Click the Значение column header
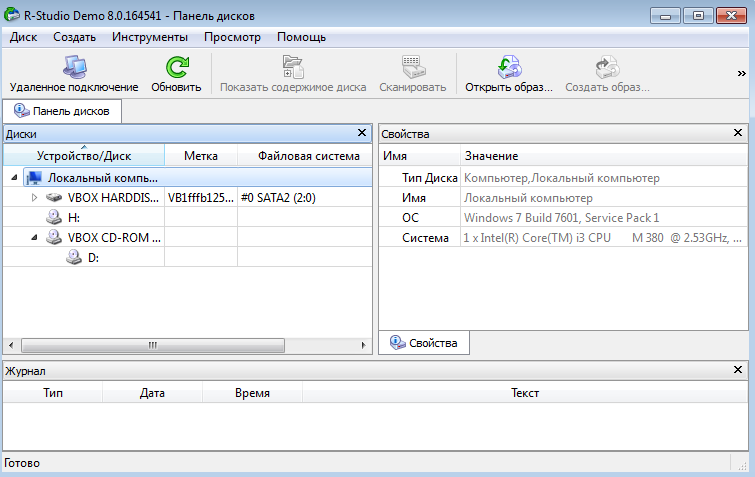The image size is (755, 477). click(x=604, y=155)
